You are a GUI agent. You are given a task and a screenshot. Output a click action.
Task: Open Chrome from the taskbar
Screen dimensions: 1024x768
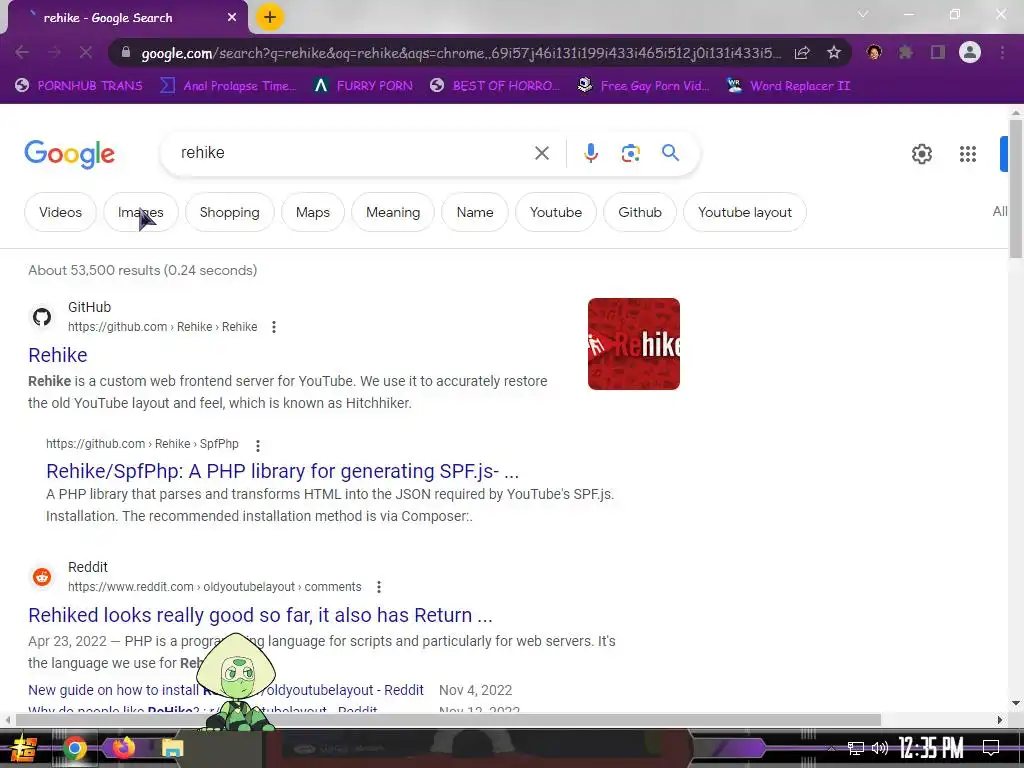[x=74, y=748]
